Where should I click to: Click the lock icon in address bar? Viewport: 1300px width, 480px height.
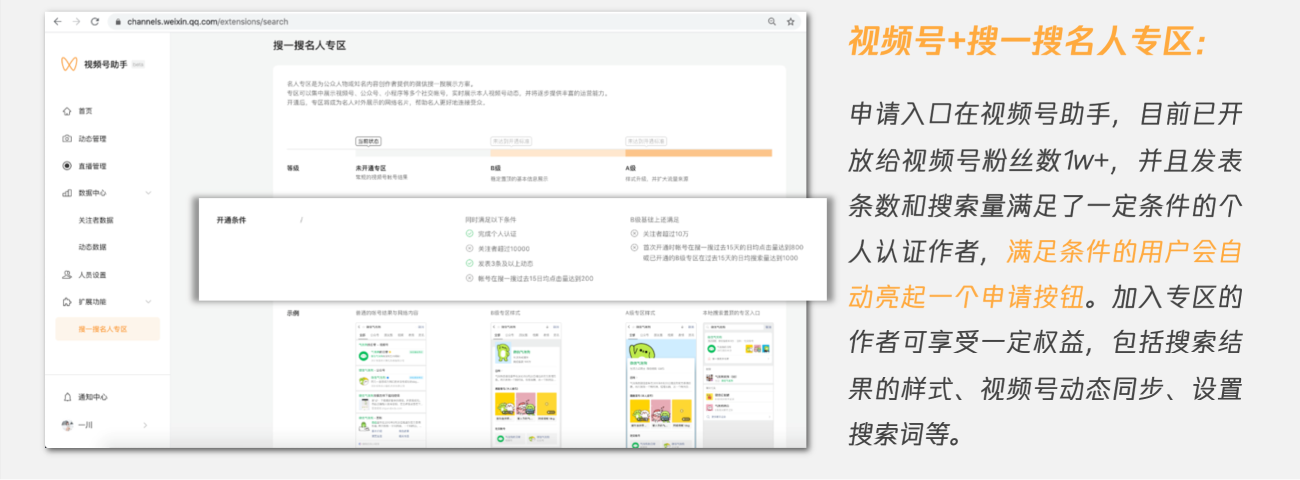point(119,21)
